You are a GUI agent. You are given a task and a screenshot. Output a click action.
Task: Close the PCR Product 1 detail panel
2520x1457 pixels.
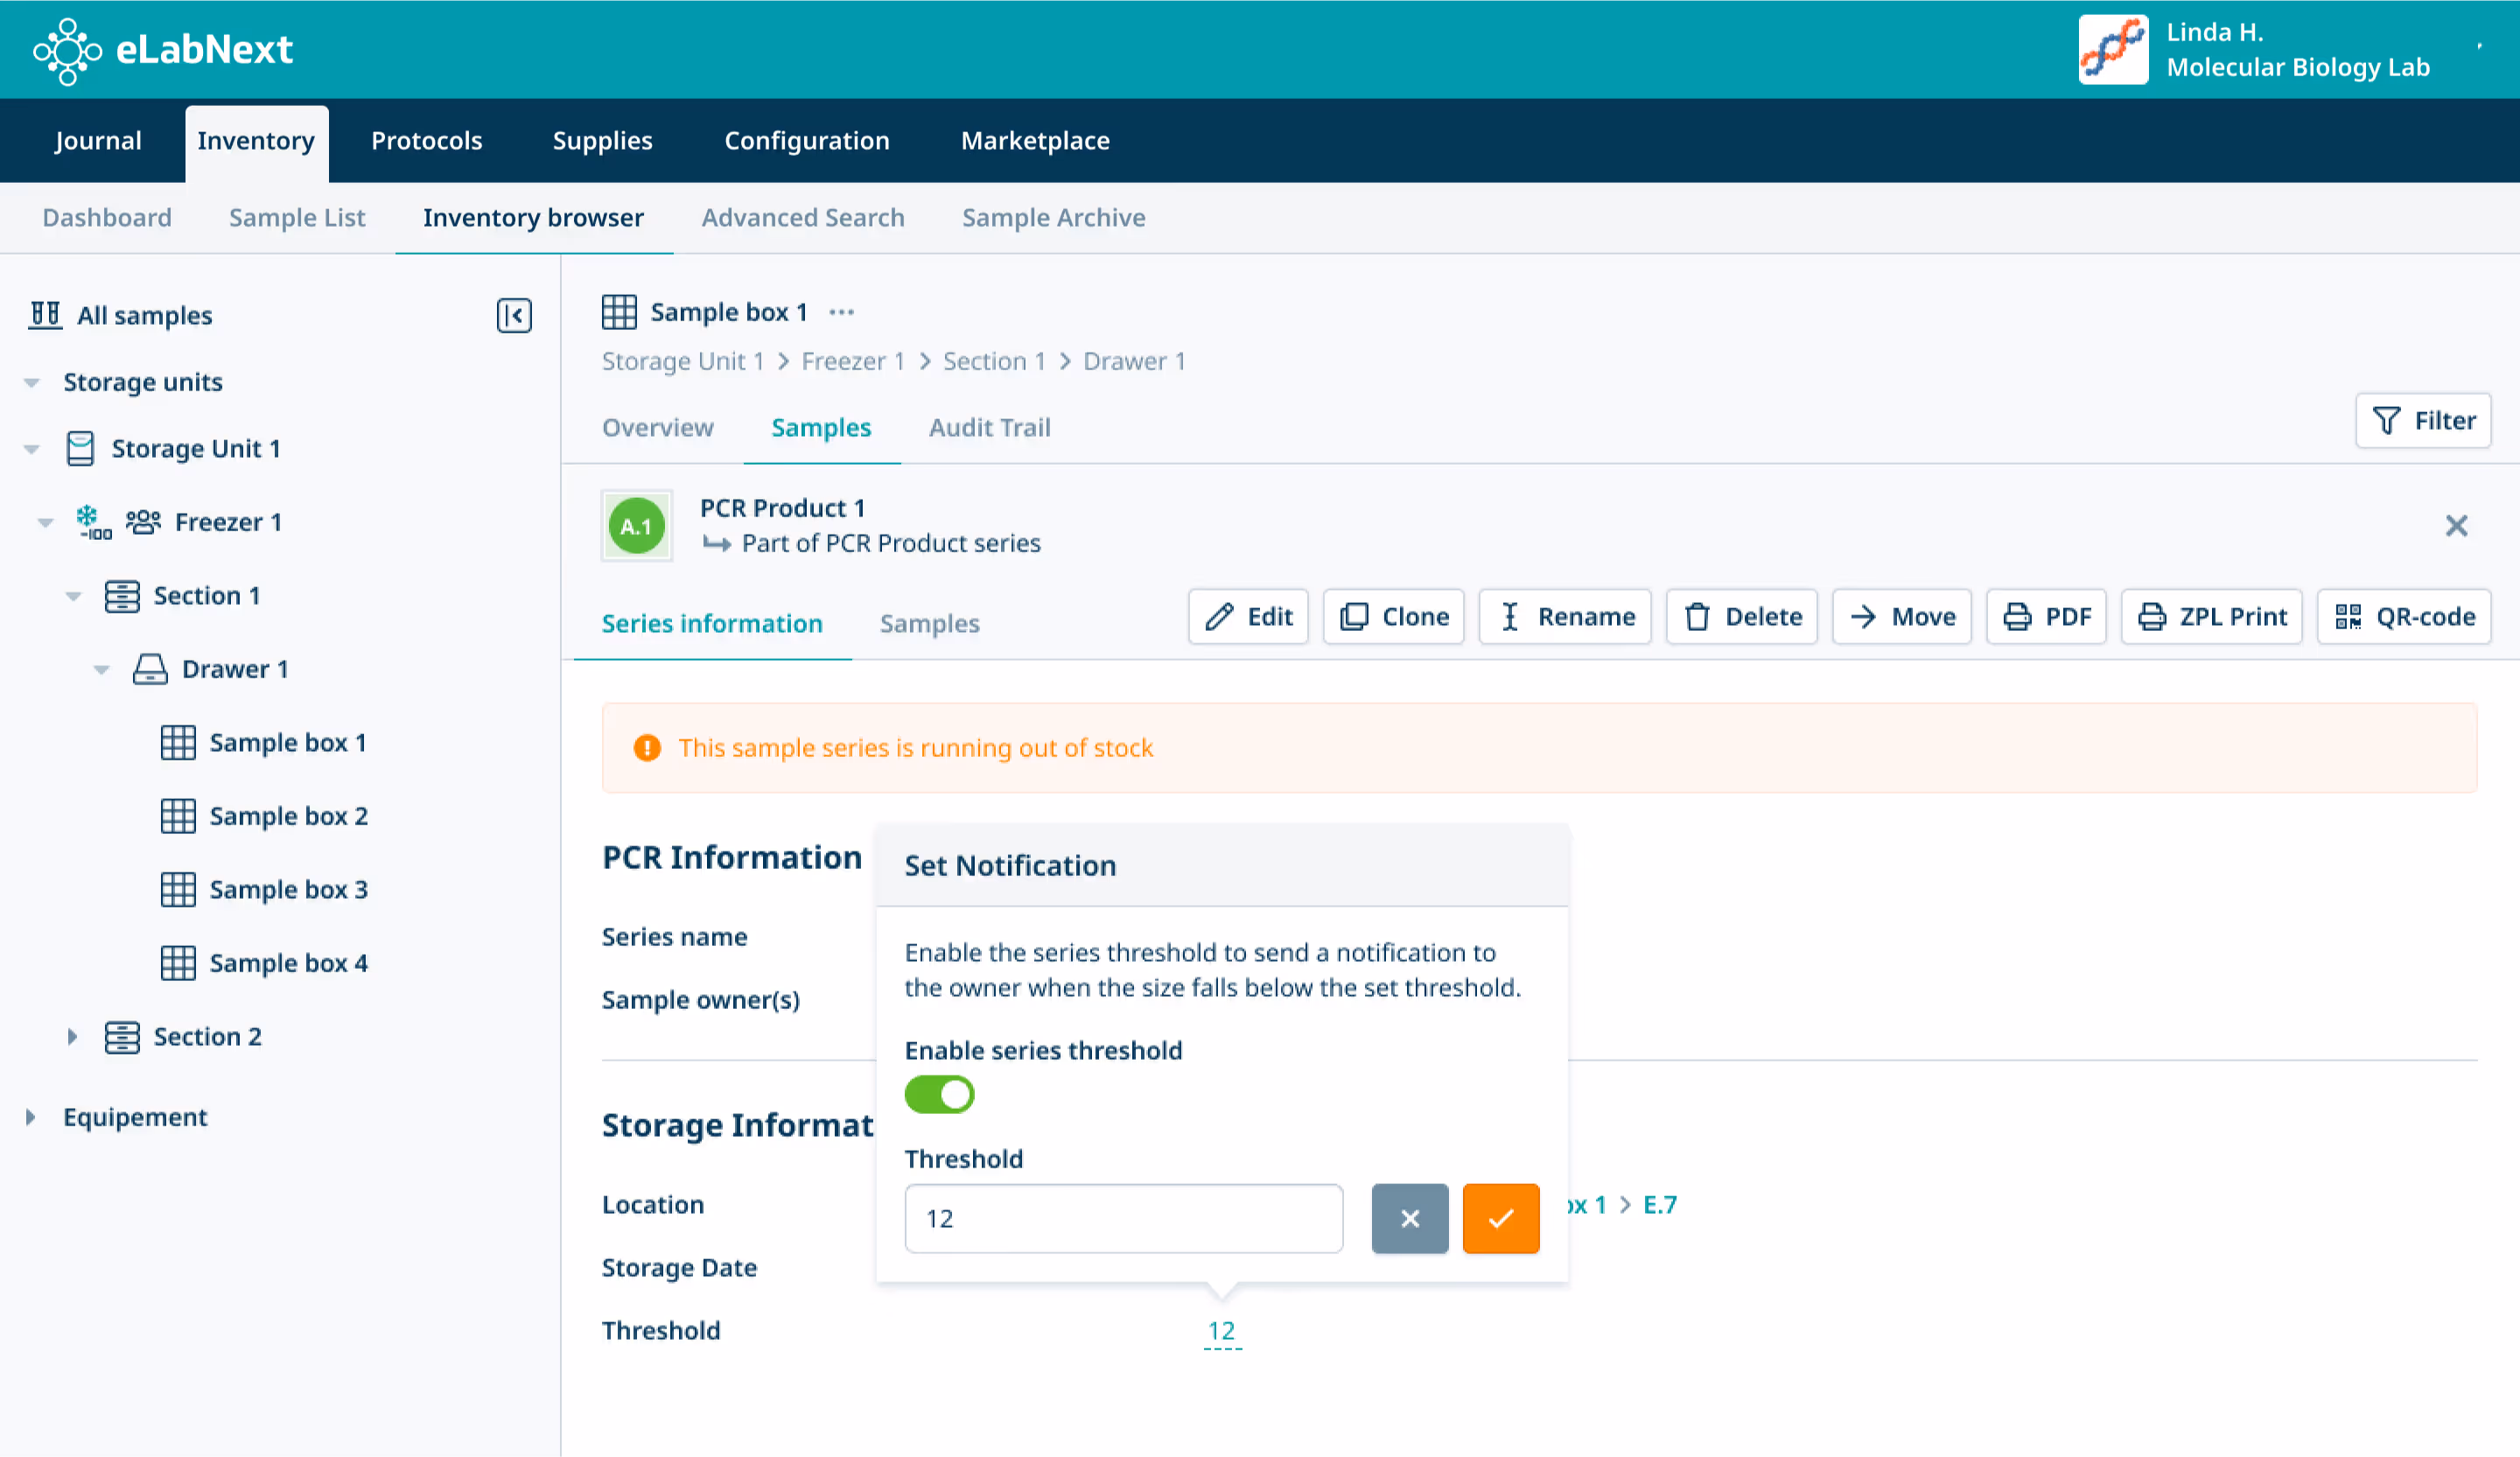[2456, 526]
